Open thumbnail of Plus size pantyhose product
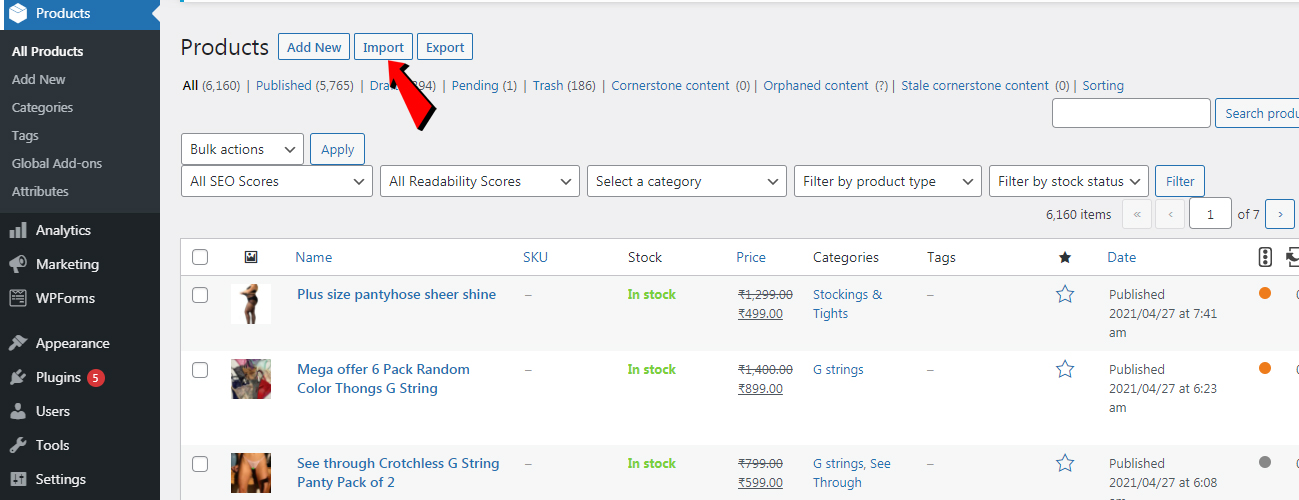The width and height of the screenshot is (1299, 500). pyautogui.click(x=251, y=304)
